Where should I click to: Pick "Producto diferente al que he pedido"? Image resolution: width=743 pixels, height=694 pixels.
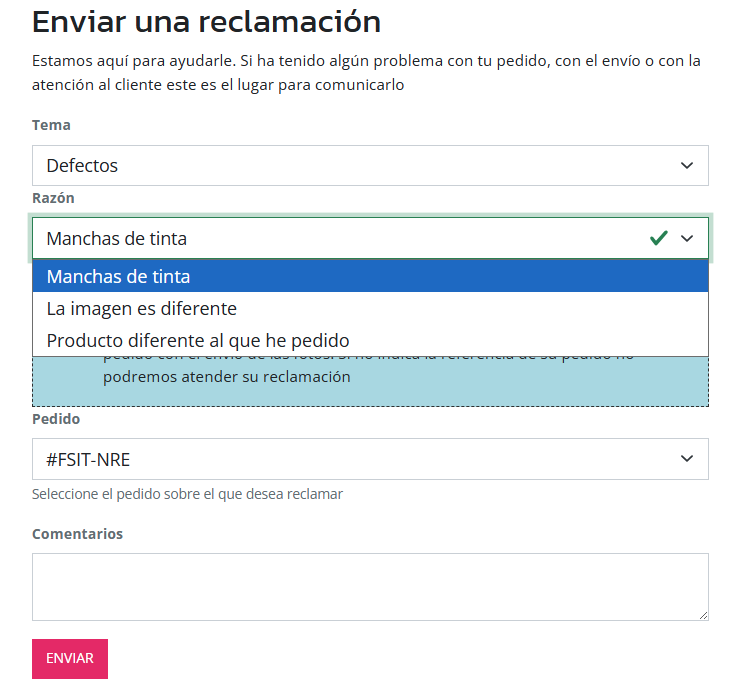tap(198, 340)
